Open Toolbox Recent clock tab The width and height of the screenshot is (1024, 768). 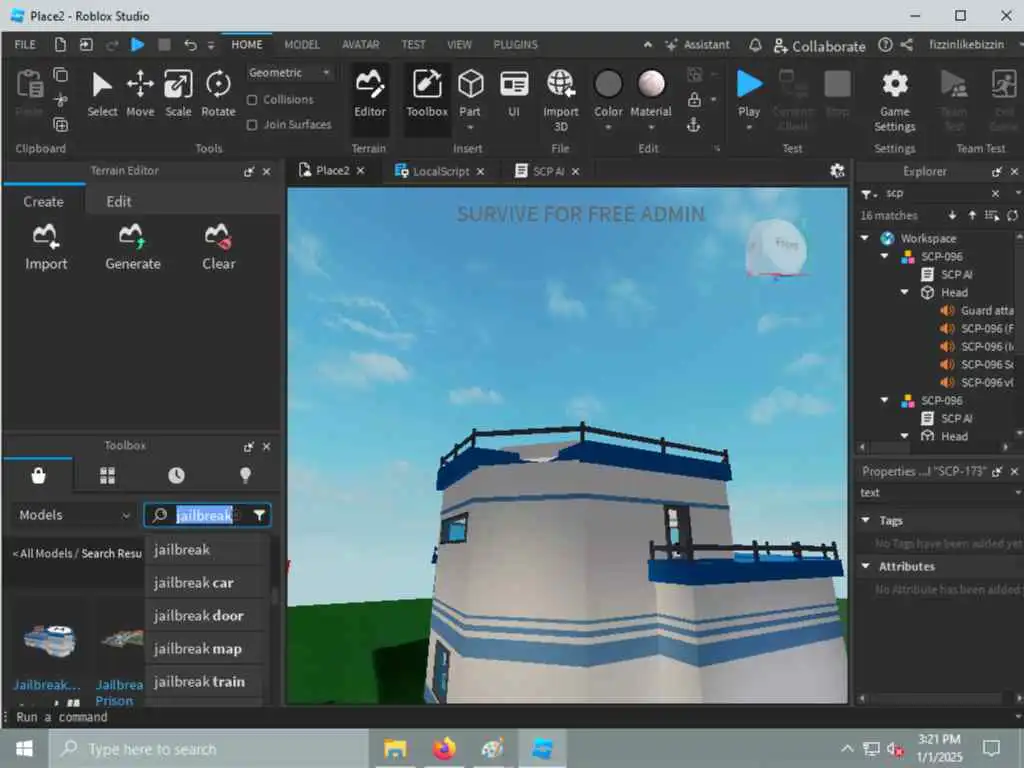coord(176,475)
